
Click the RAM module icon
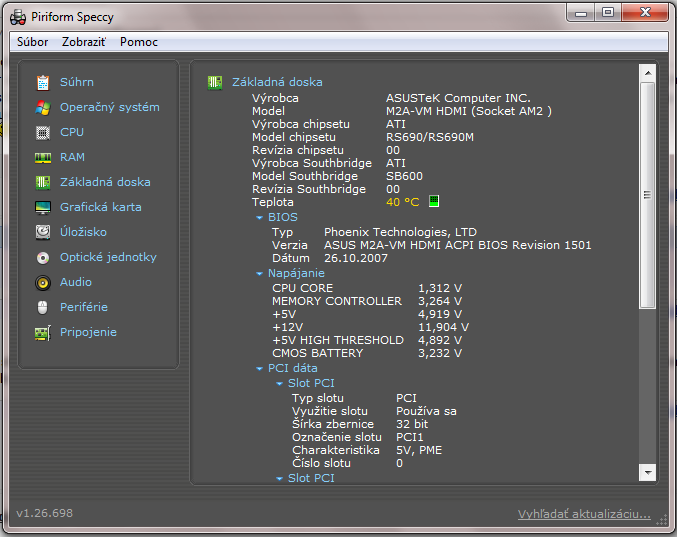point(43,158)
